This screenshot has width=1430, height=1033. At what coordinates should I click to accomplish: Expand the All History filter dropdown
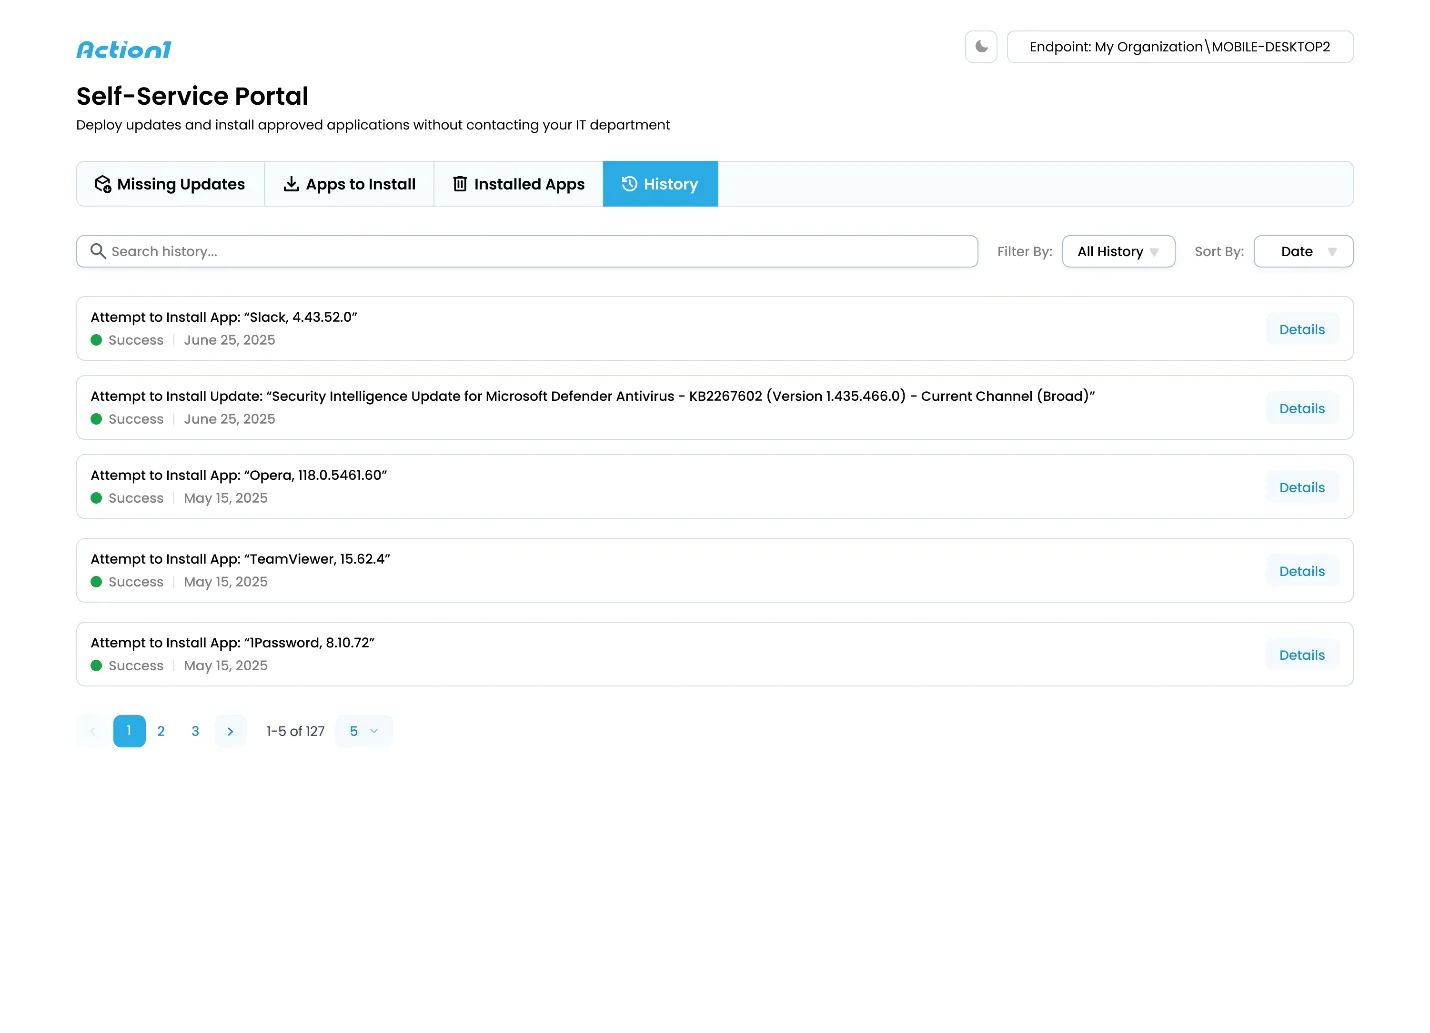coord(1118,252)
